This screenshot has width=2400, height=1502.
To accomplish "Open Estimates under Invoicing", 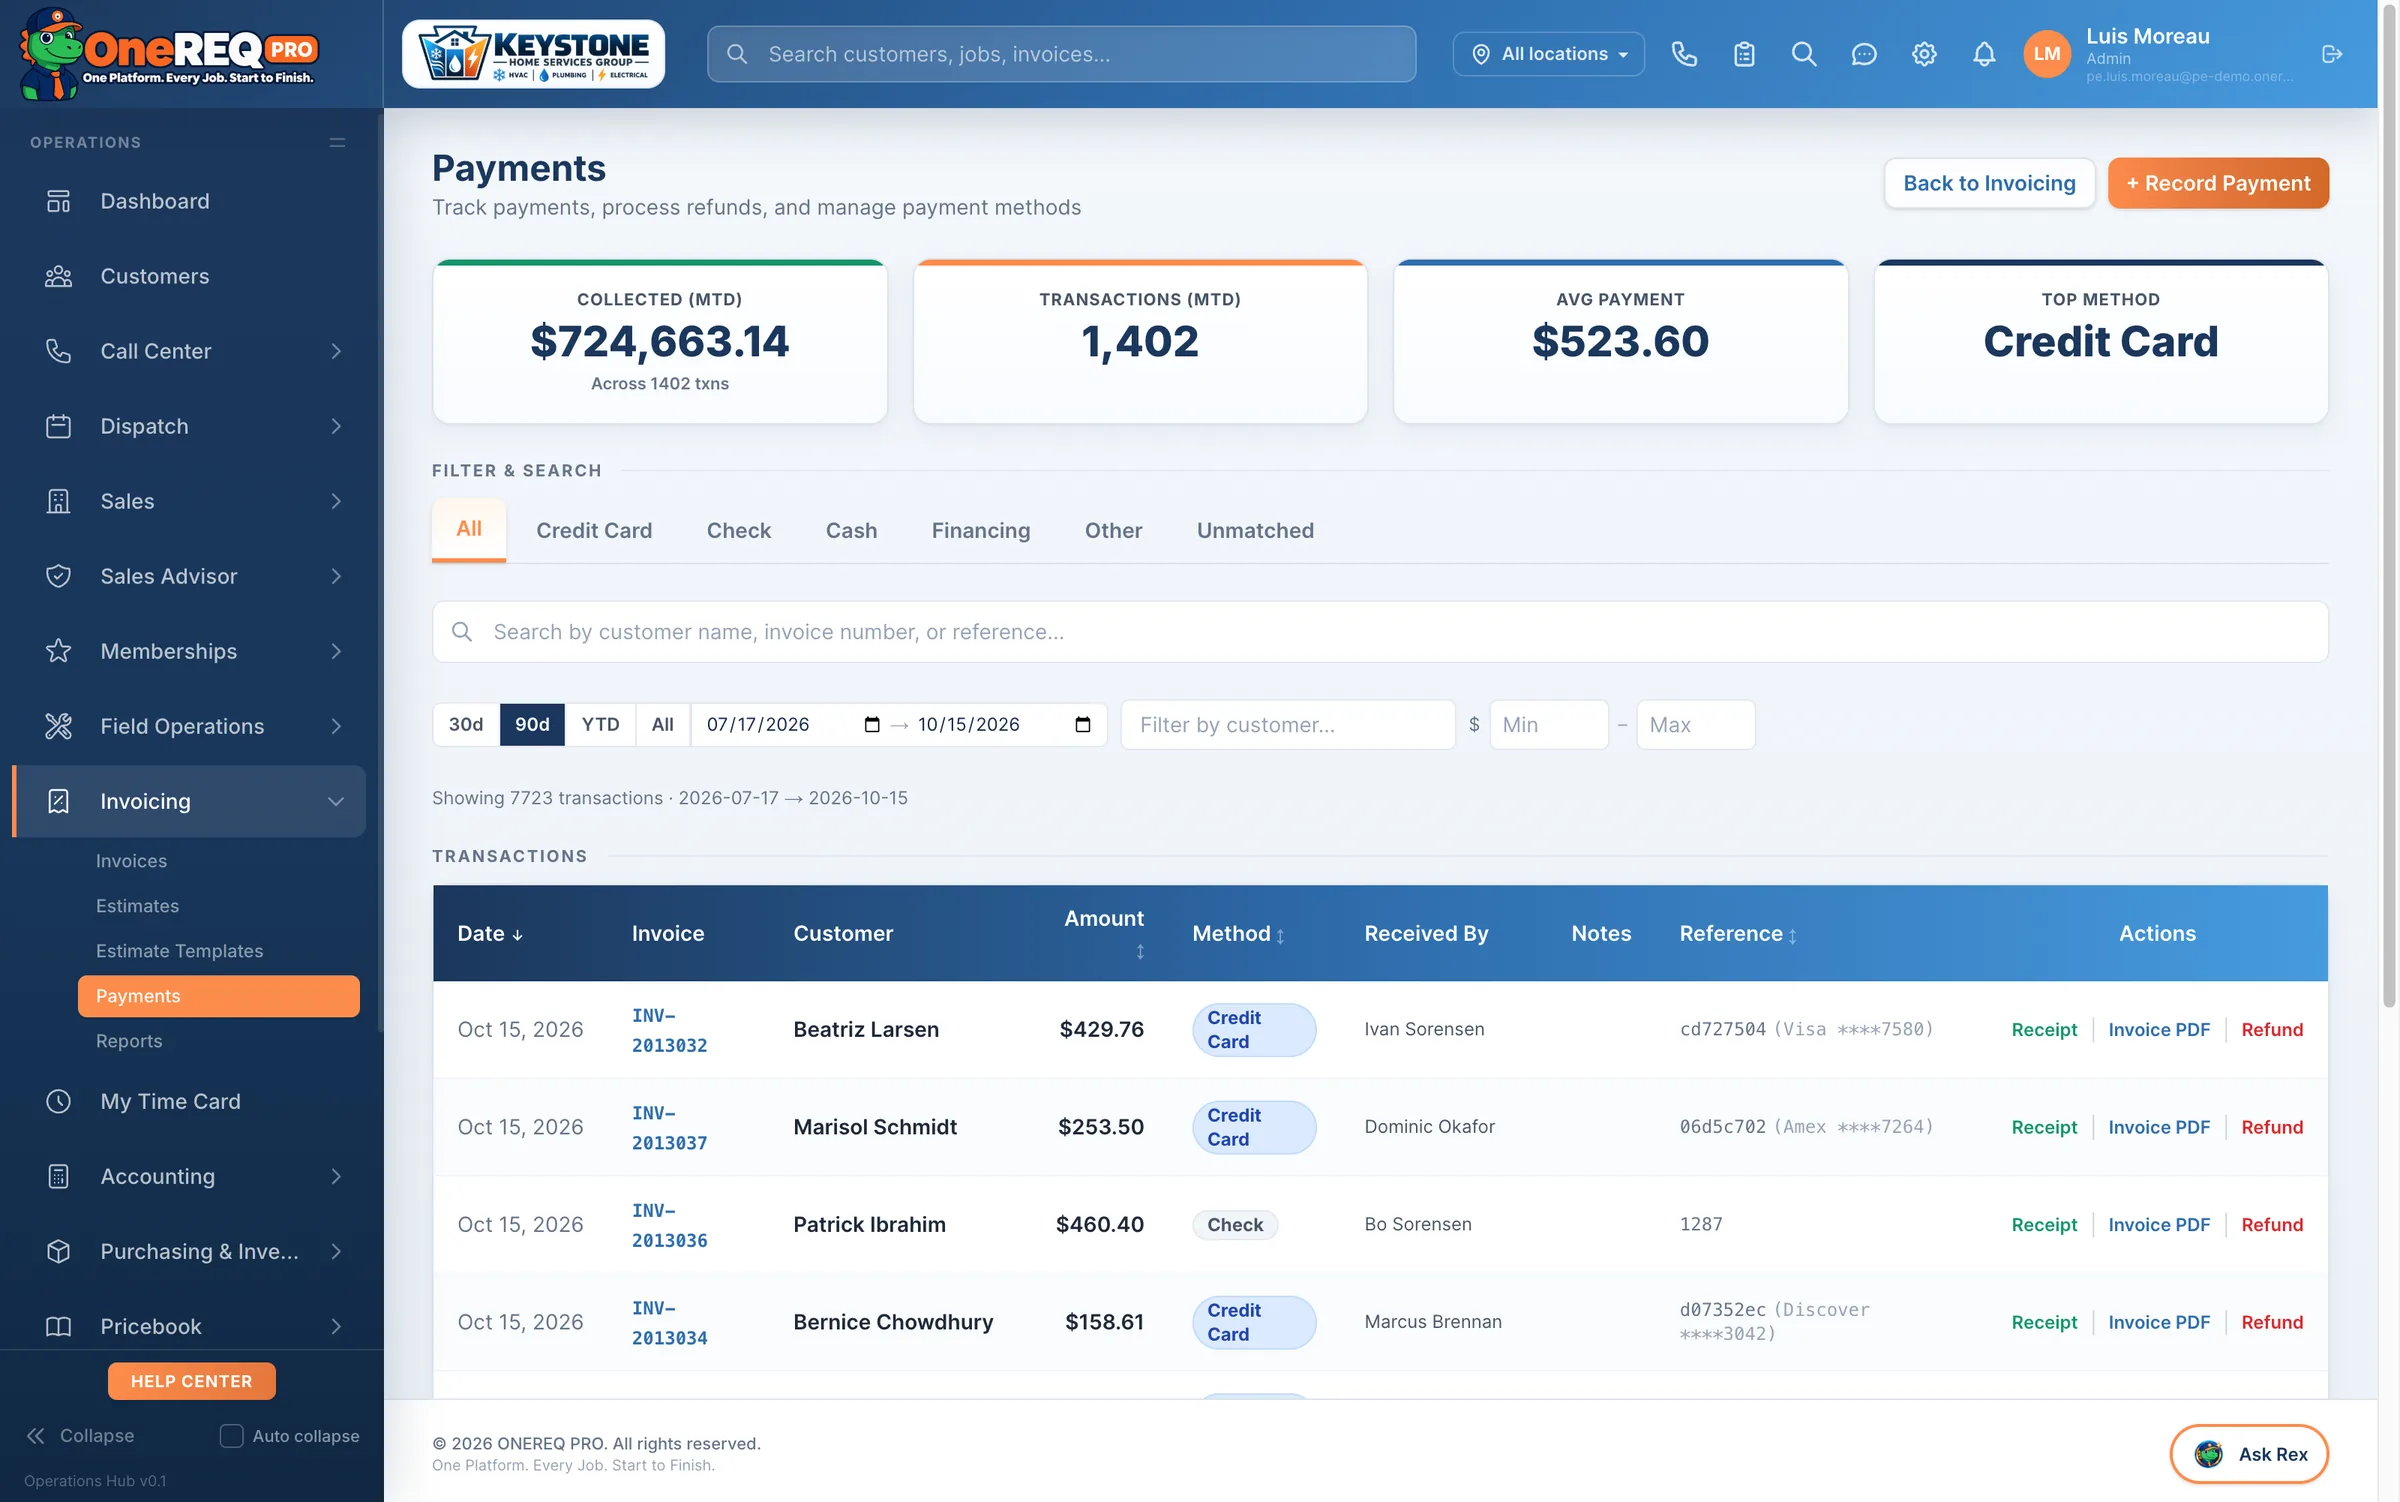I will pyautogui.click(x=137, y=906).
